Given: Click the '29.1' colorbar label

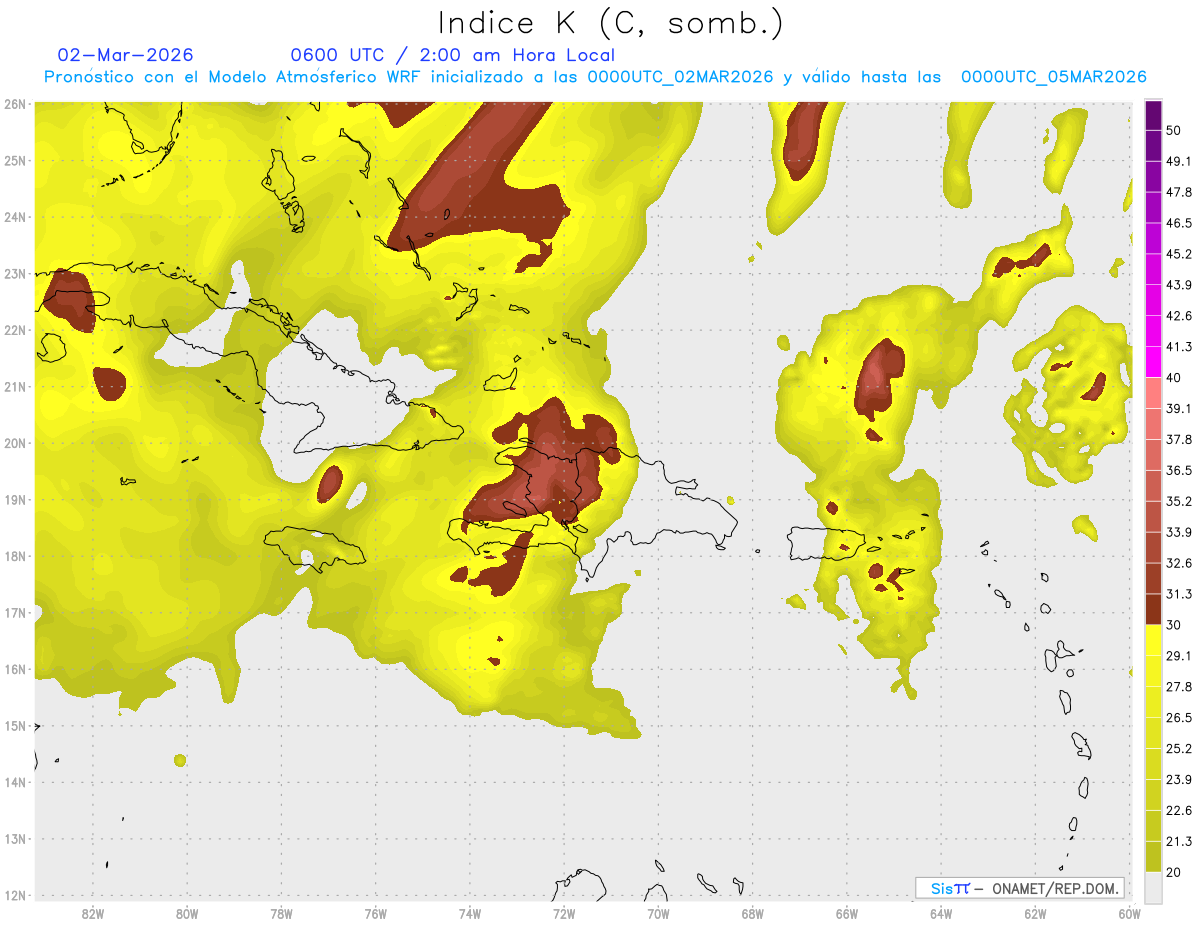Looking at the screenshot, I should (x=1179, y=655).
